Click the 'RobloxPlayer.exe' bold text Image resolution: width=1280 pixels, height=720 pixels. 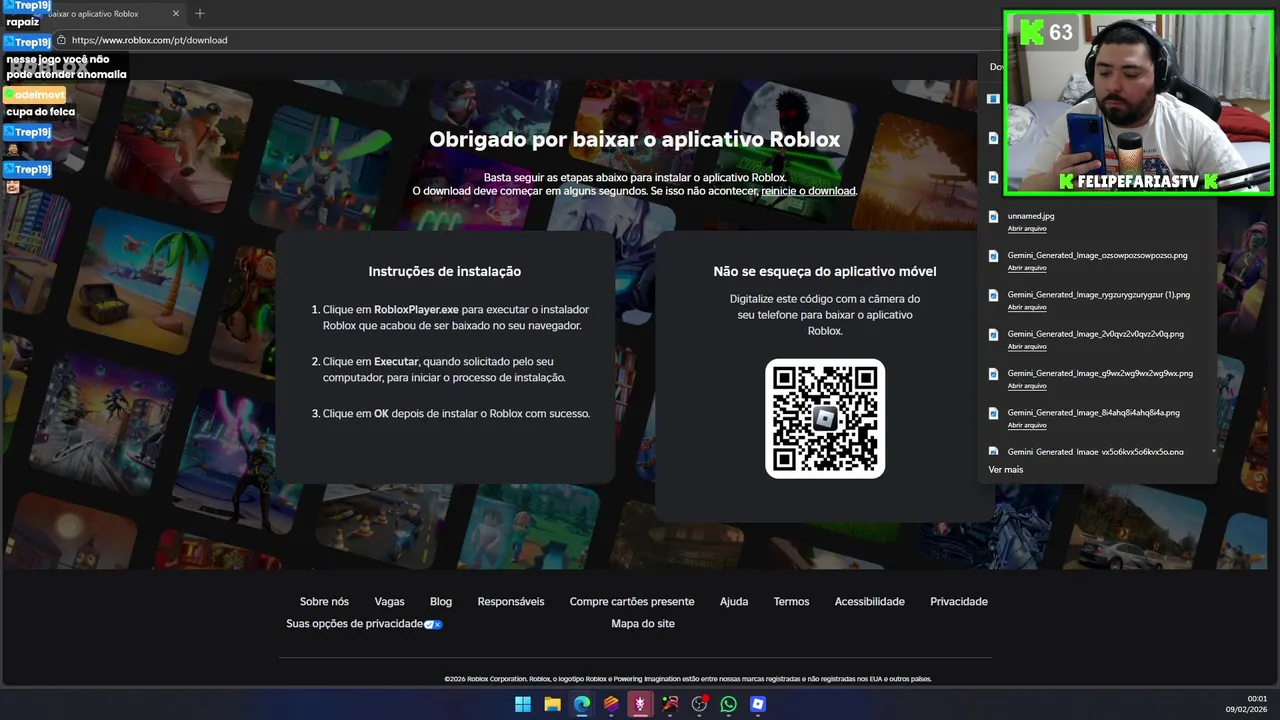[416, 310]
